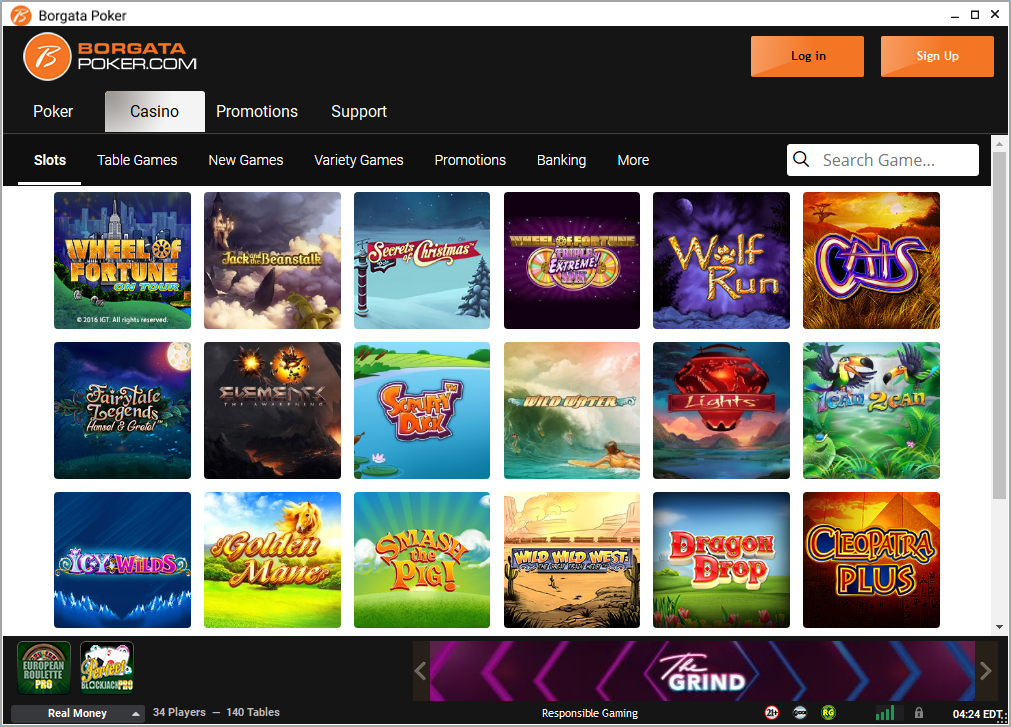This screenshot has width=1011, height=727.
Task: Click the scrollbar up arrow
Action: (999, 144)
